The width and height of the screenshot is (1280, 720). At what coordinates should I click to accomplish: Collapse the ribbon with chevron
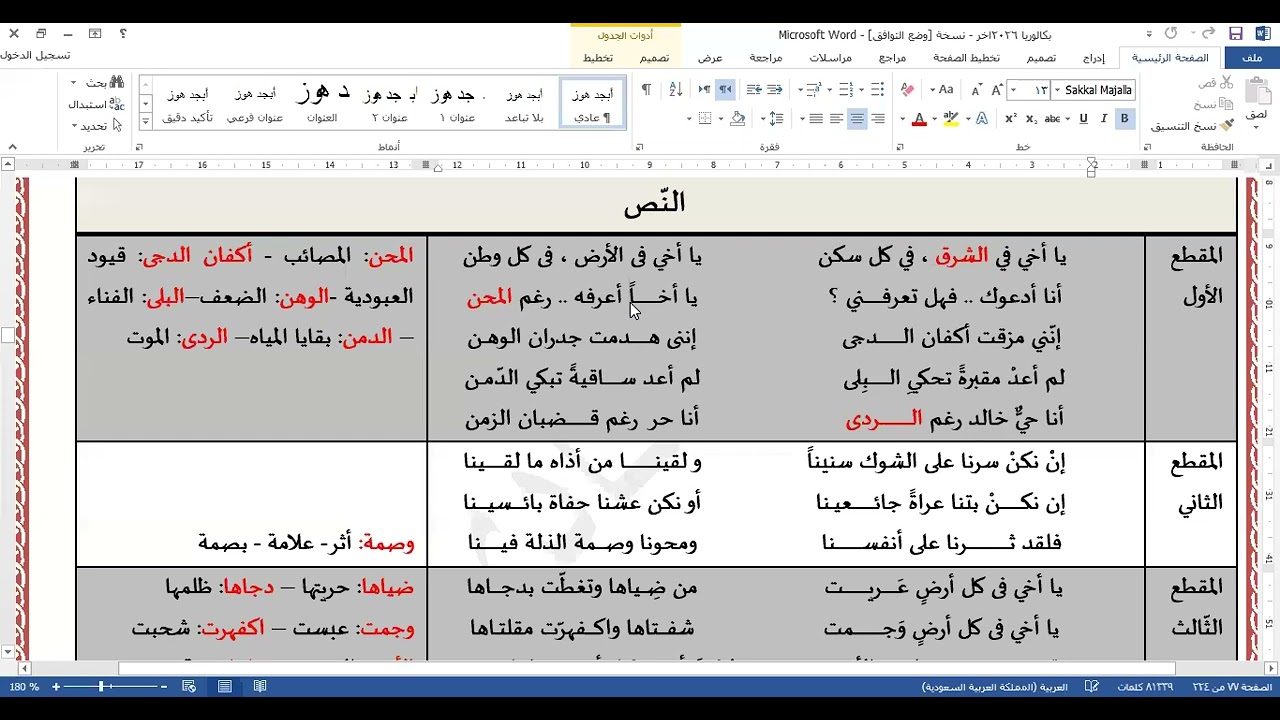[15, 147]
